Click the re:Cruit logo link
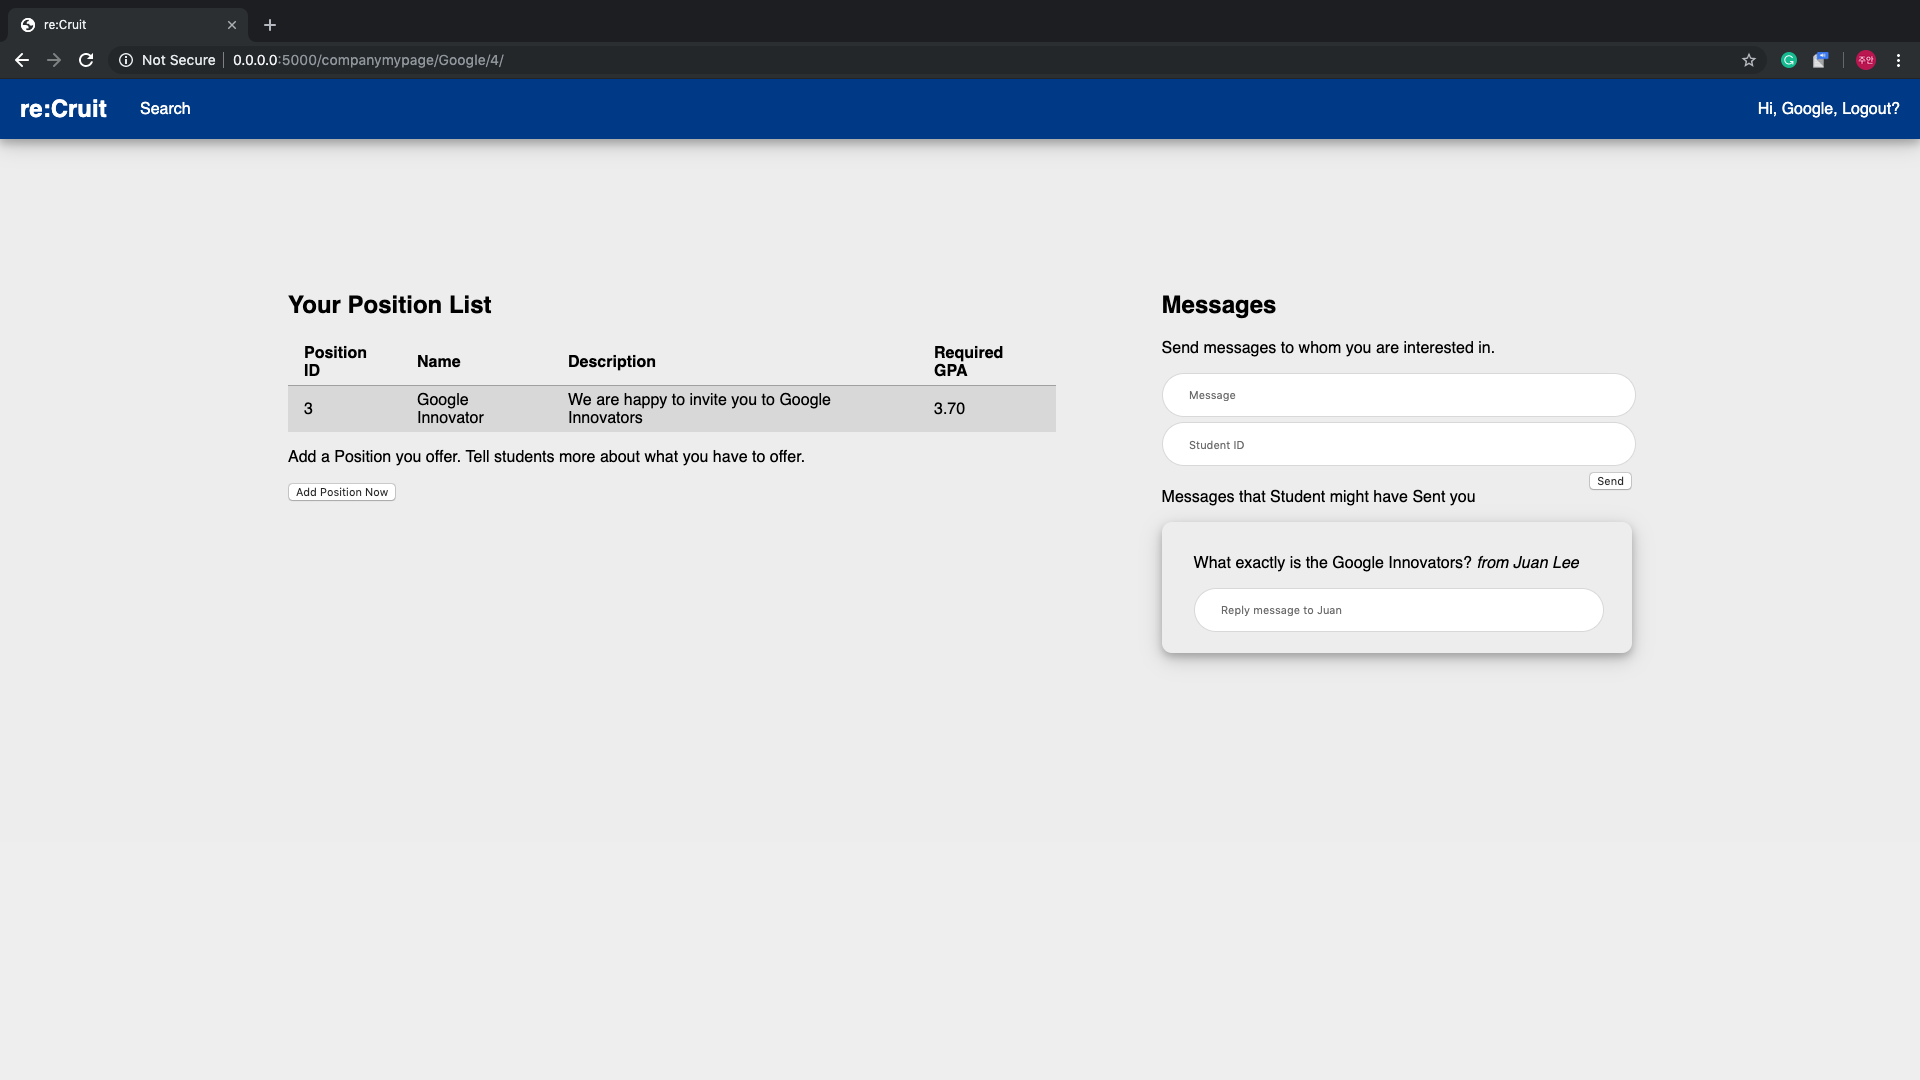The image size is (1920, 1080). (63, 109)
